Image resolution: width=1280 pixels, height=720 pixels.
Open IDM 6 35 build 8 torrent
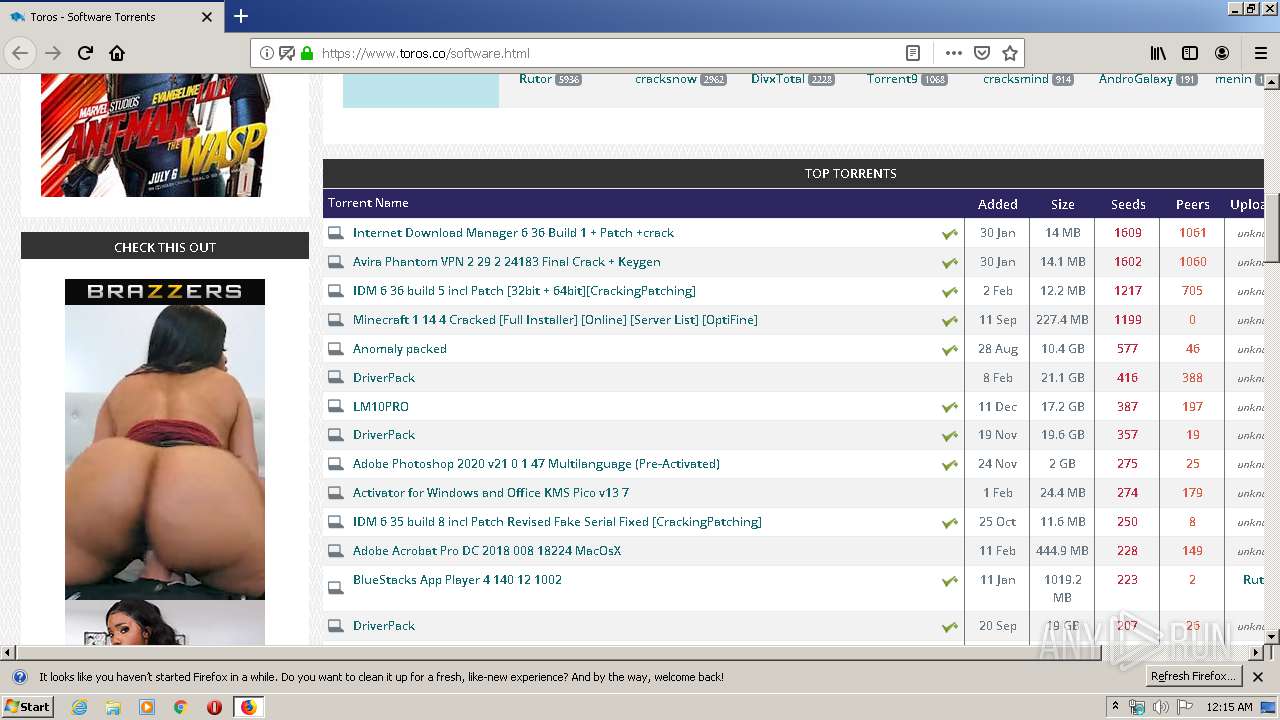[557, 522]
